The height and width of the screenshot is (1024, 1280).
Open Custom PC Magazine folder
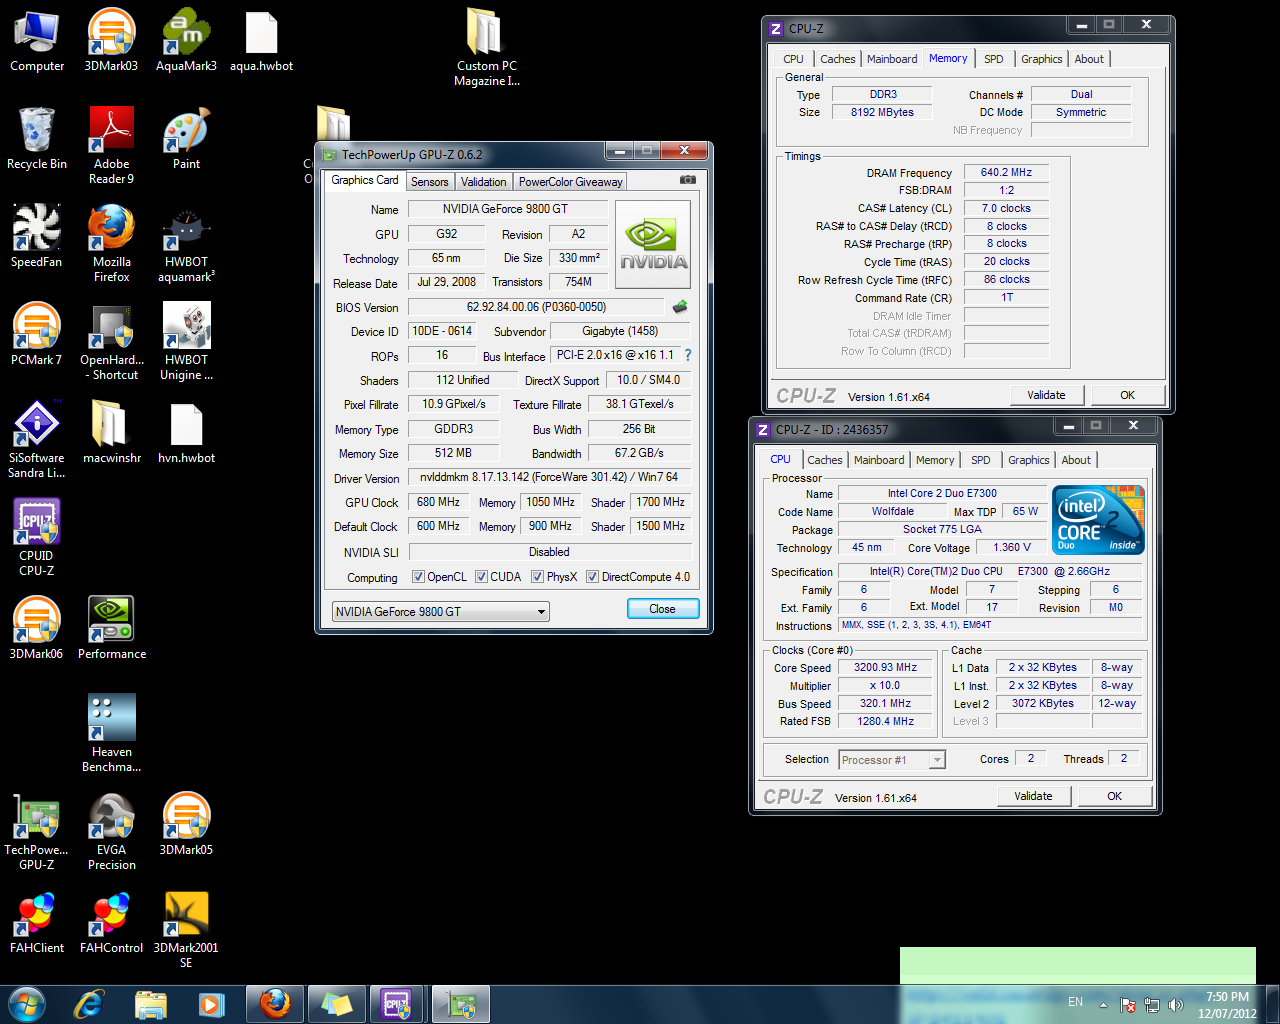(x=486, y=47)
